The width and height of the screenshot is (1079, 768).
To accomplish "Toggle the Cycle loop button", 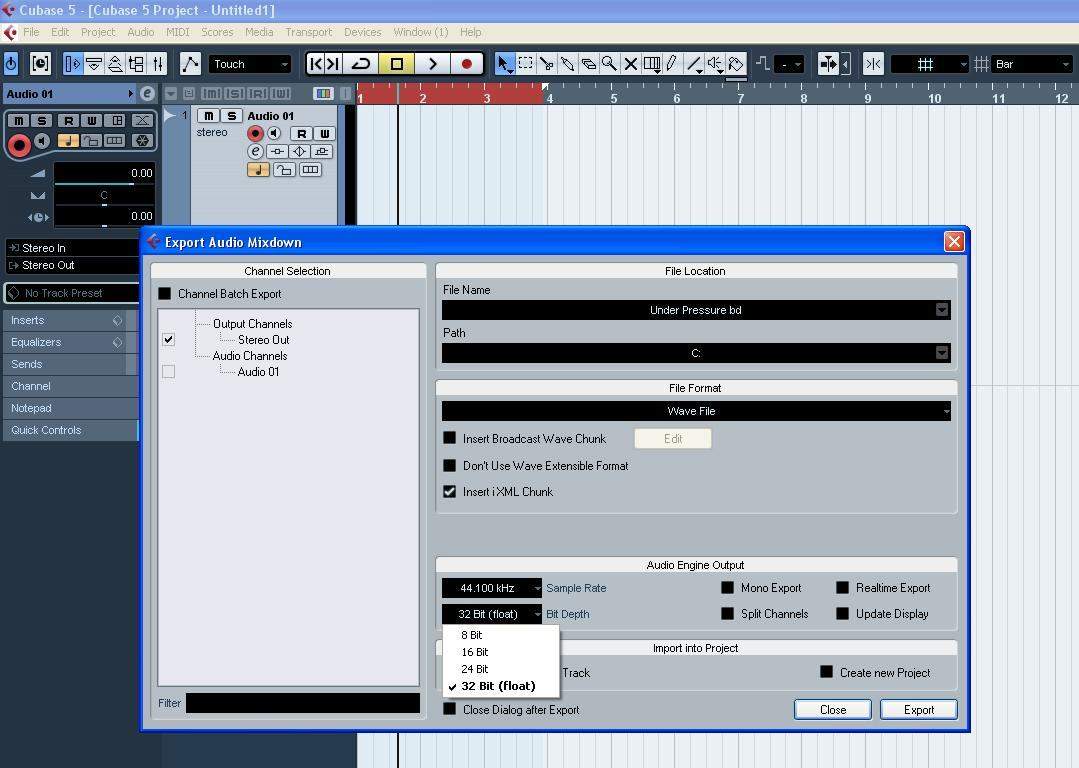I will click(x=361, y=64).
